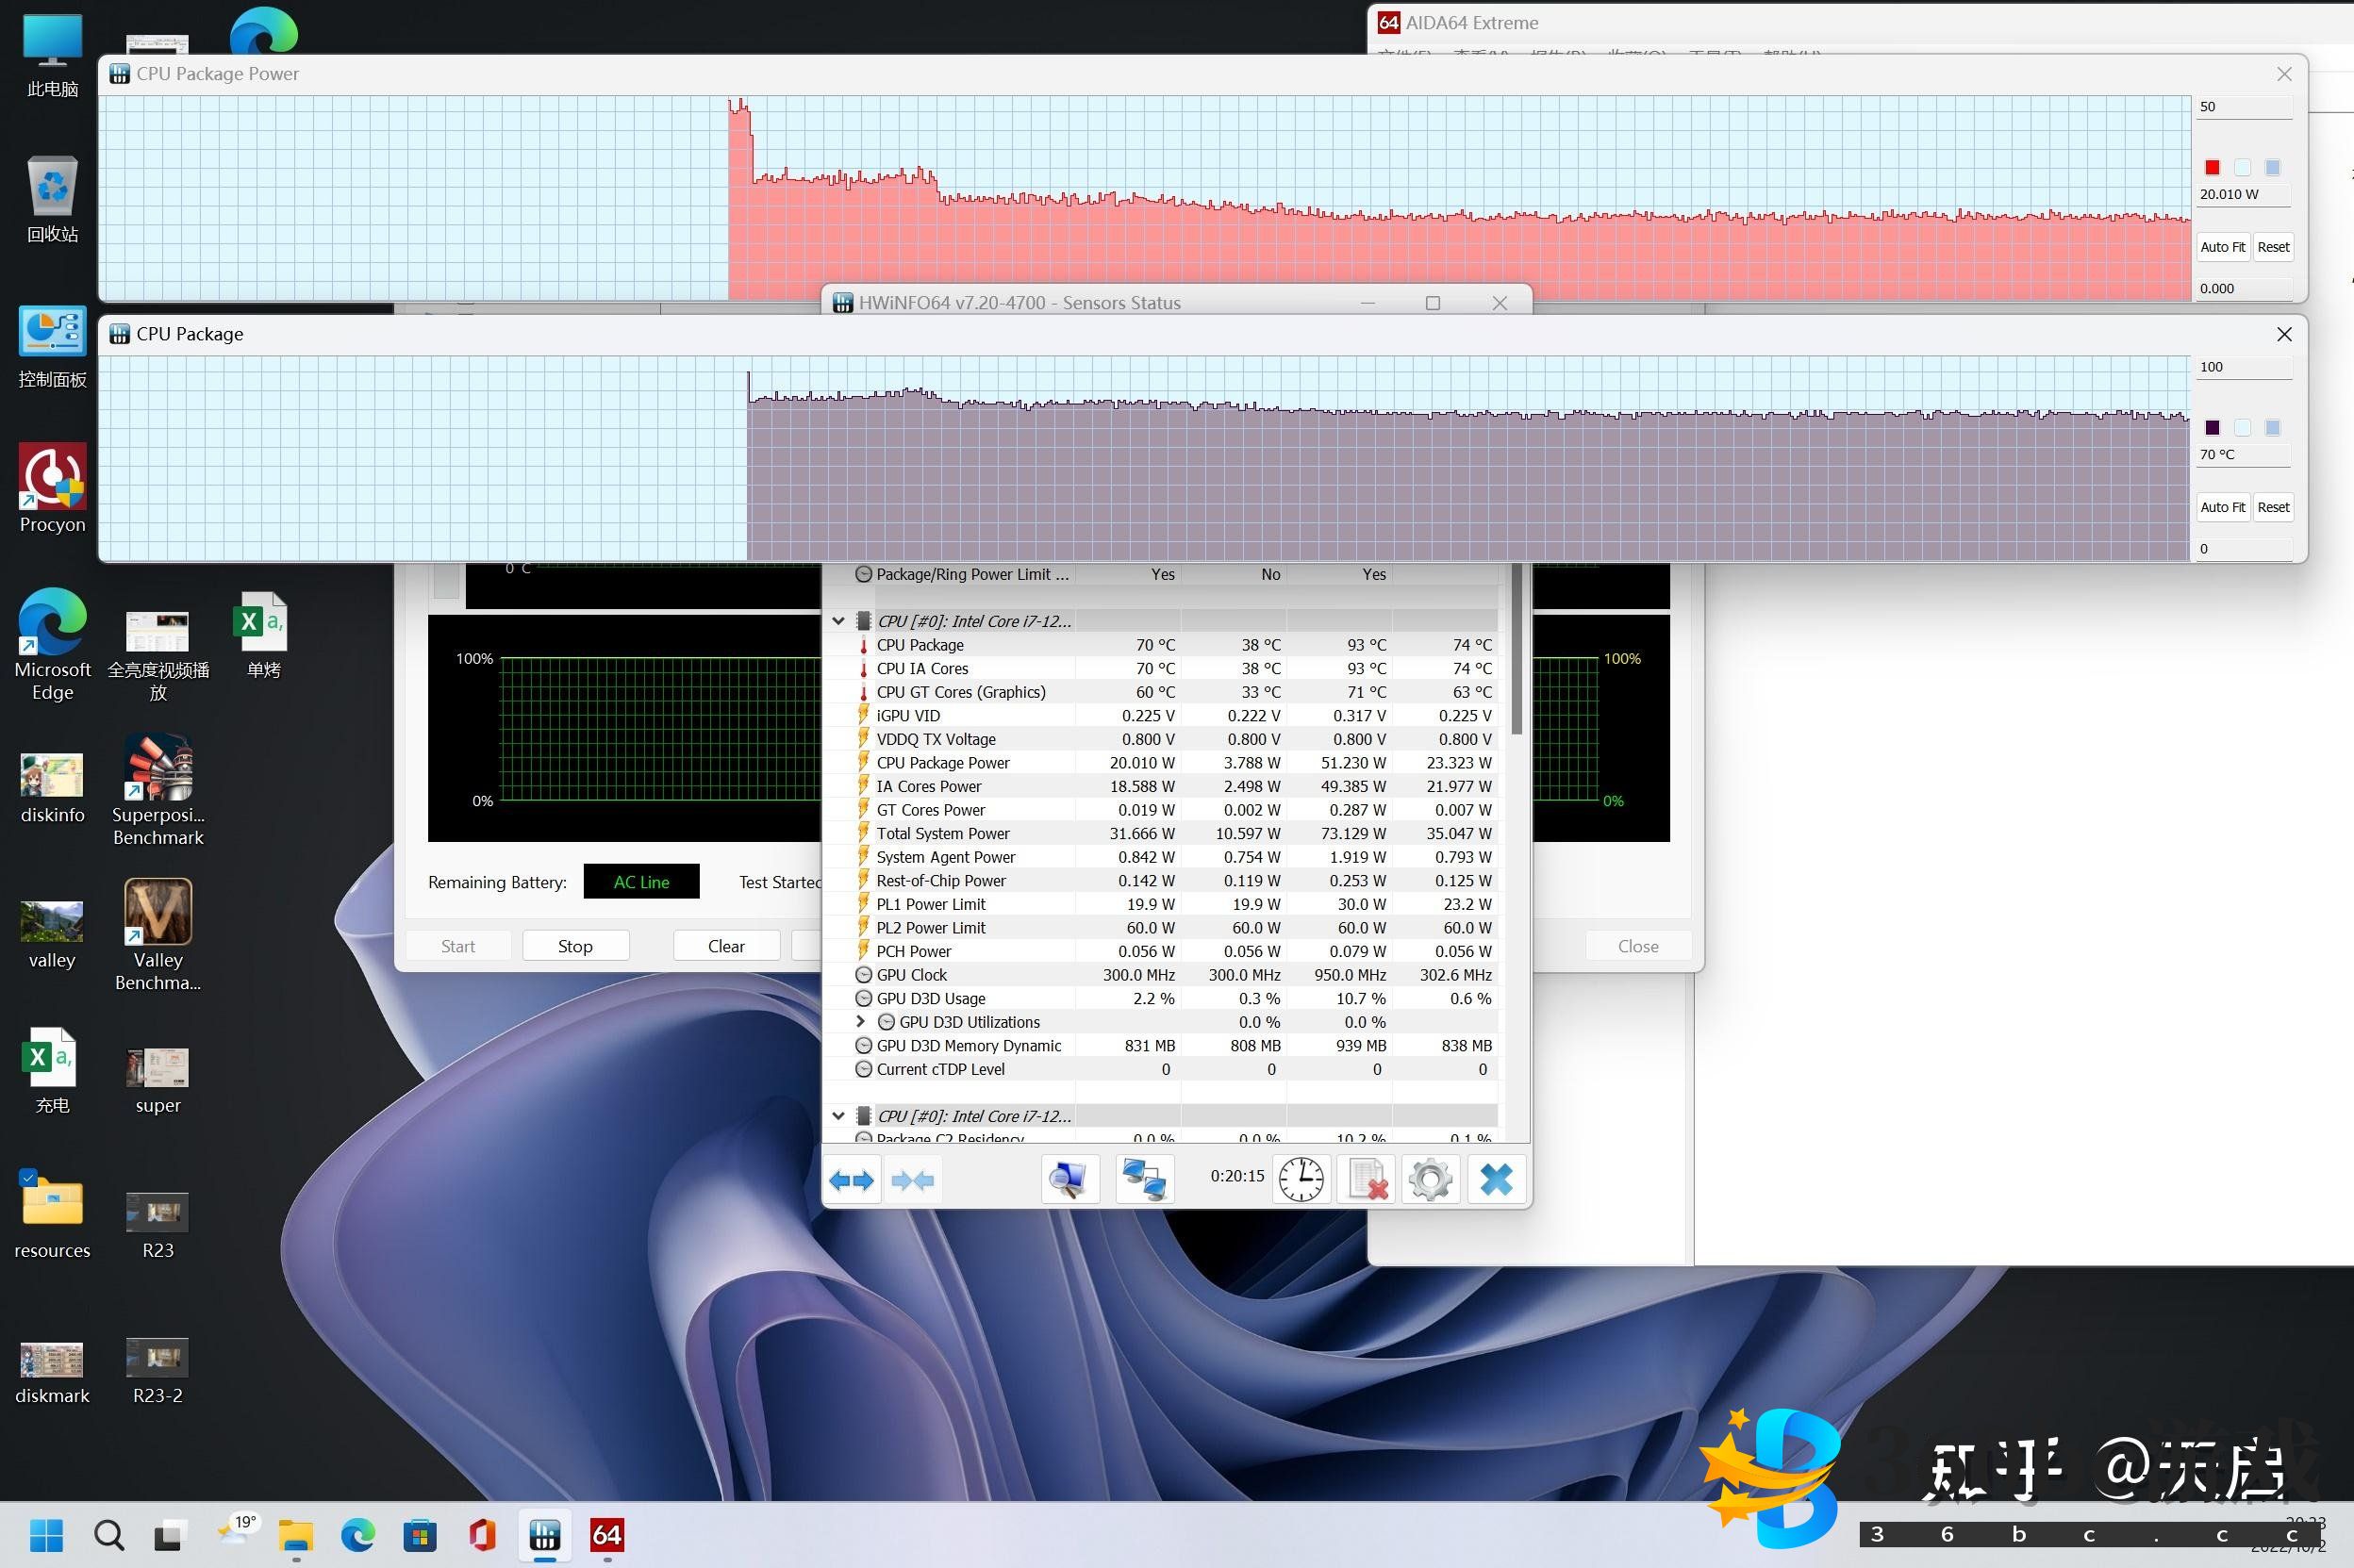
Task: Click the HWiNFO sensor list vertical scrollbar
Action: tap(1516, 650)
